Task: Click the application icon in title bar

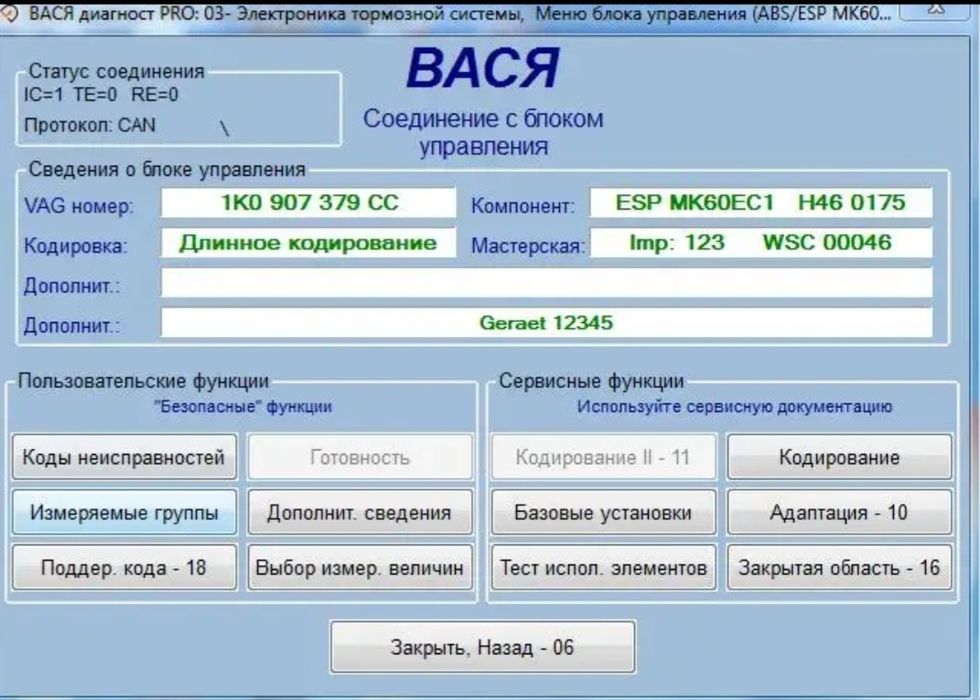Action: click(11, 14)
